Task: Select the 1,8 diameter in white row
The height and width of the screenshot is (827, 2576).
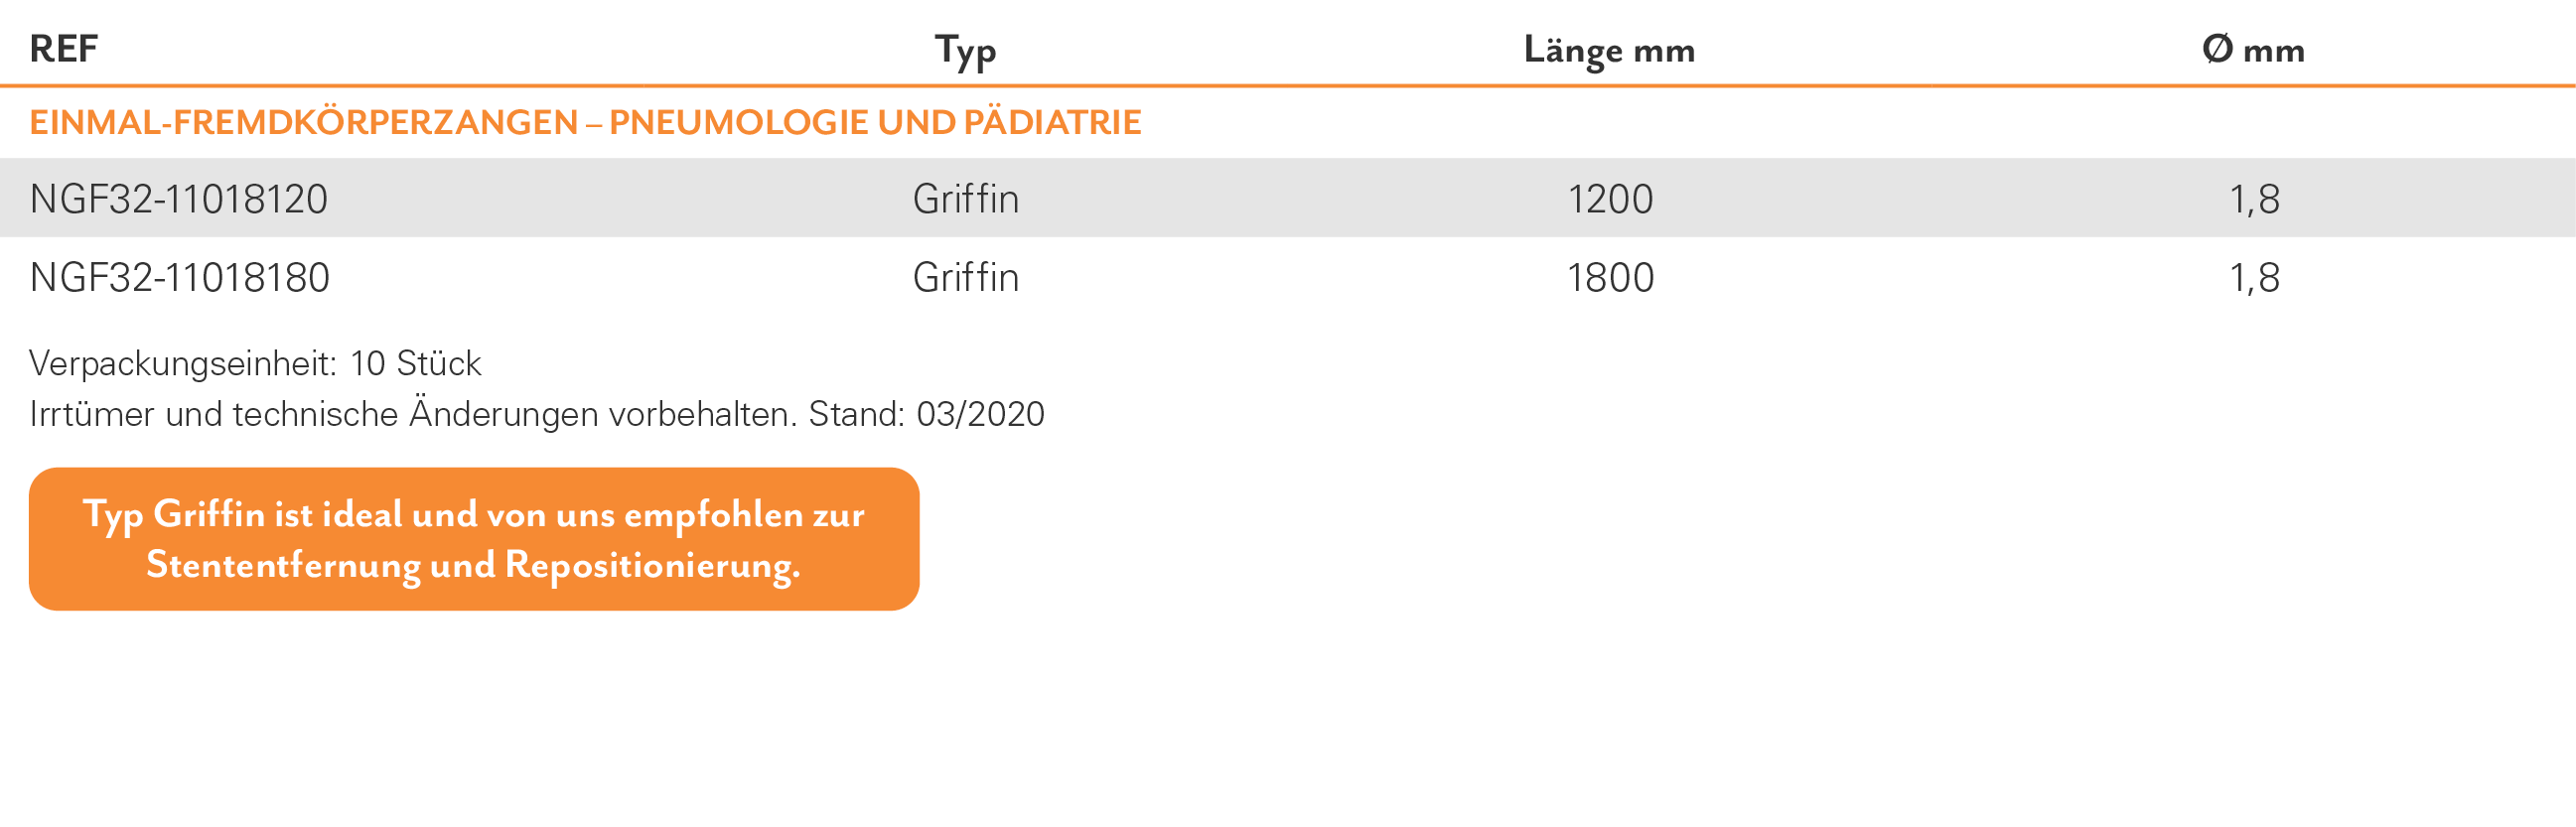Action: tap(2254, 278)
